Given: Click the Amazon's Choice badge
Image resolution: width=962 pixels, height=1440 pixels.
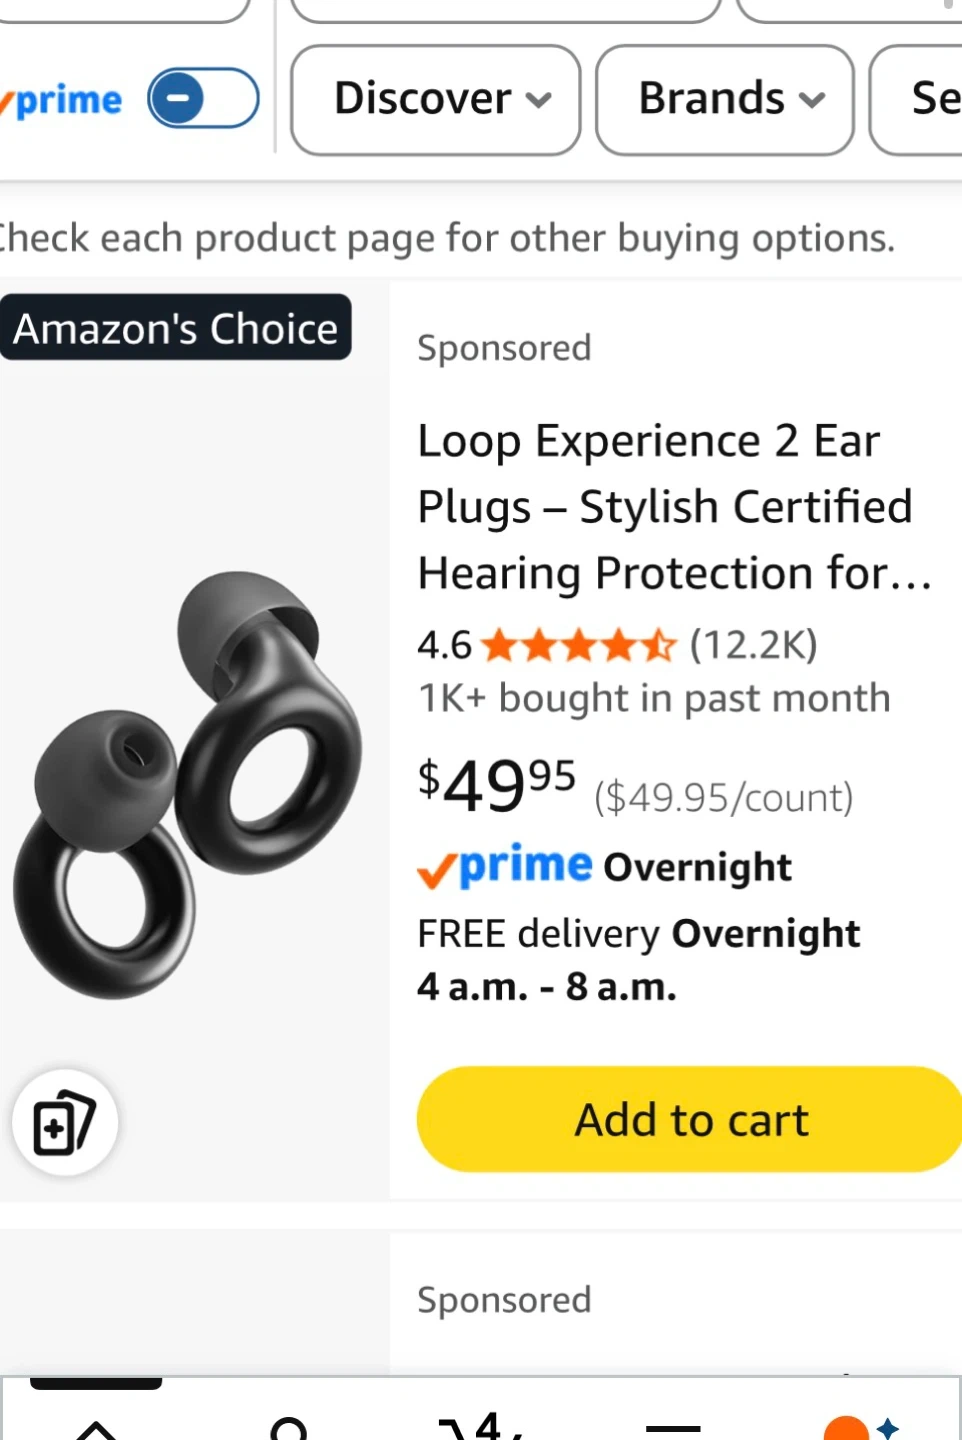Looking at the screenshot, I should (x=176, y=328).
